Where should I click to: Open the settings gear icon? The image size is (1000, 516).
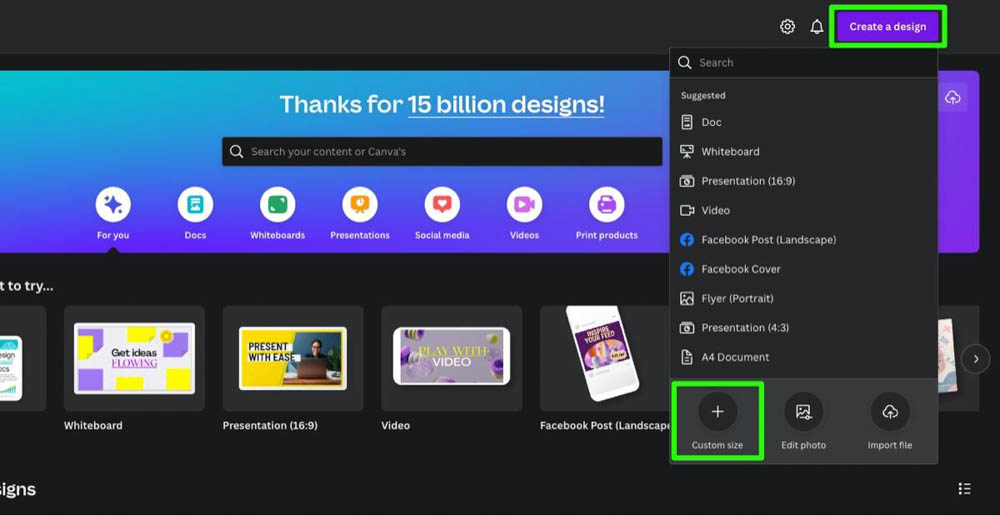tap(788, 27)
